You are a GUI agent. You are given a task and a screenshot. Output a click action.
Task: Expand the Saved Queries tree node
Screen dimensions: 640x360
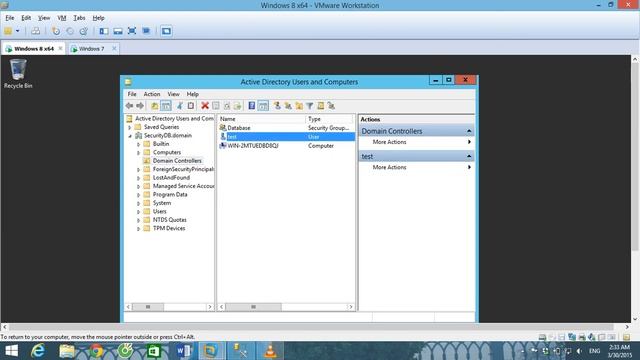tap(130, 127)
